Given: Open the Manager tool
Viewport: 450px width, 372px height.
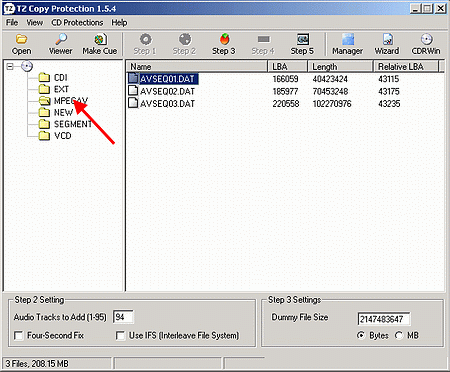Looking at the screenshot, I should 347,44.
